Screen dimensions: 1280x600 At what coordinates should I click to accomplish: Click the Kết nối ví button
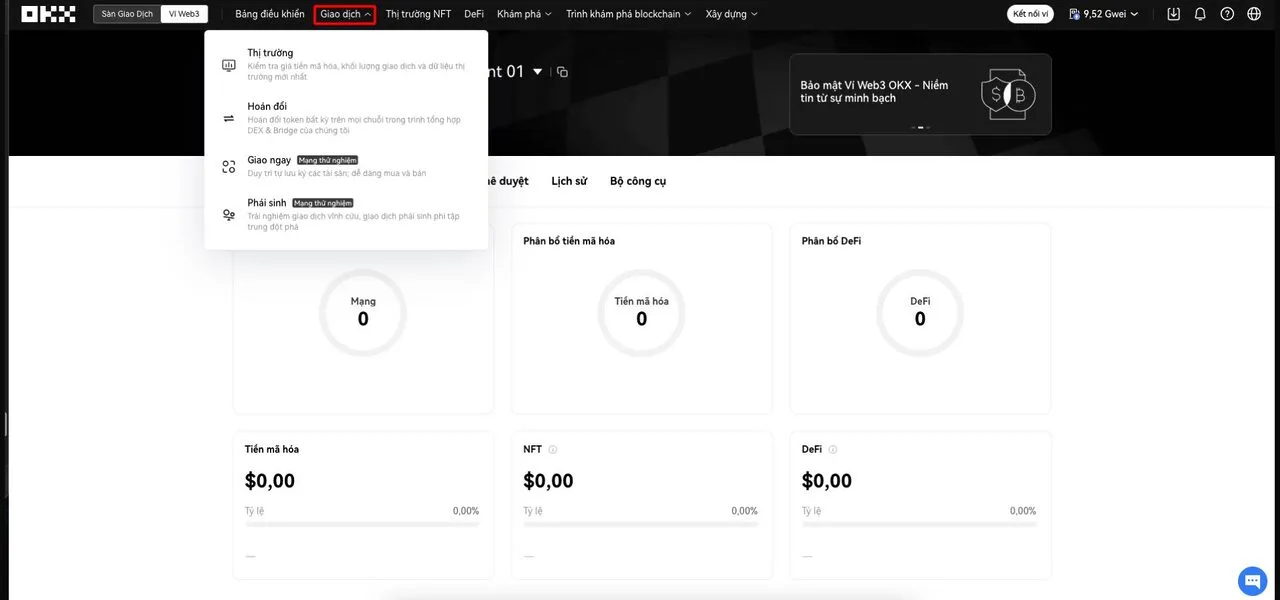pos(1030,14)
